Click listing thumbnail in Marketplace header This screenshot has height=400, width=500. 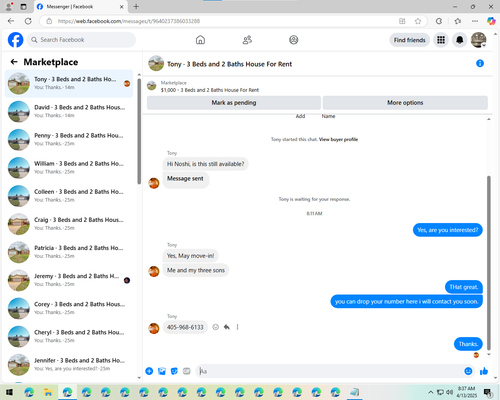[152, 86]
